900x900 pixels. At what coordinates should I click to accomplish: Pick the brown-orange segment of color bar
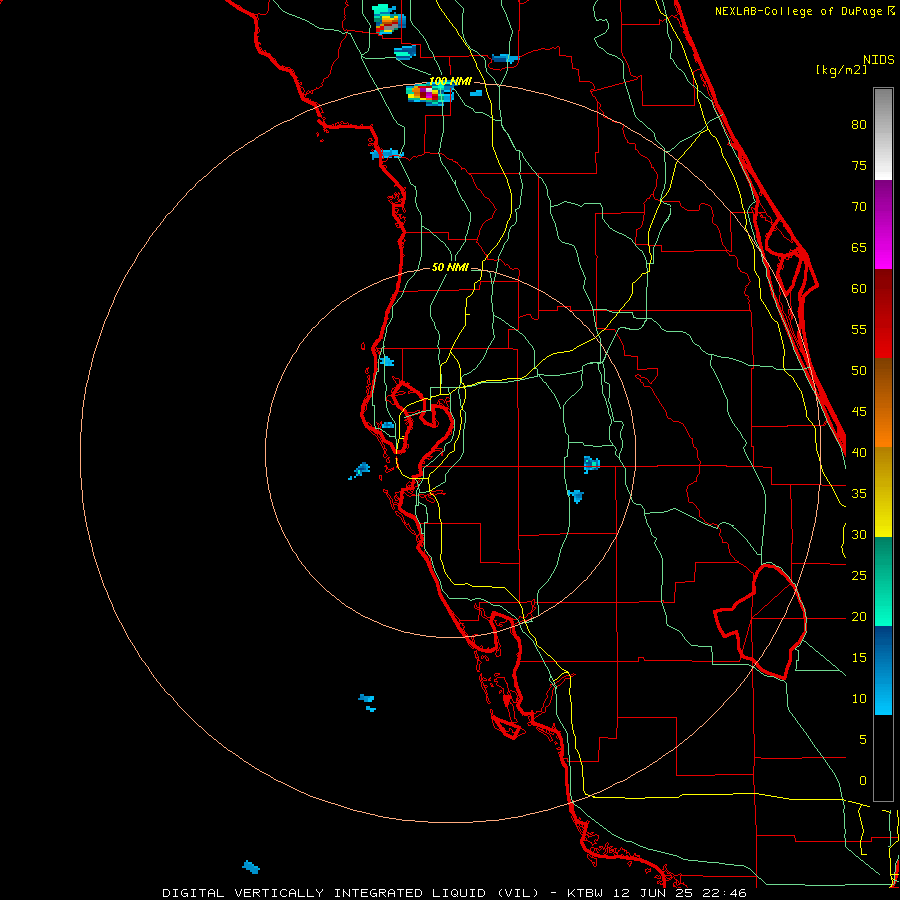tap(883, 402)
